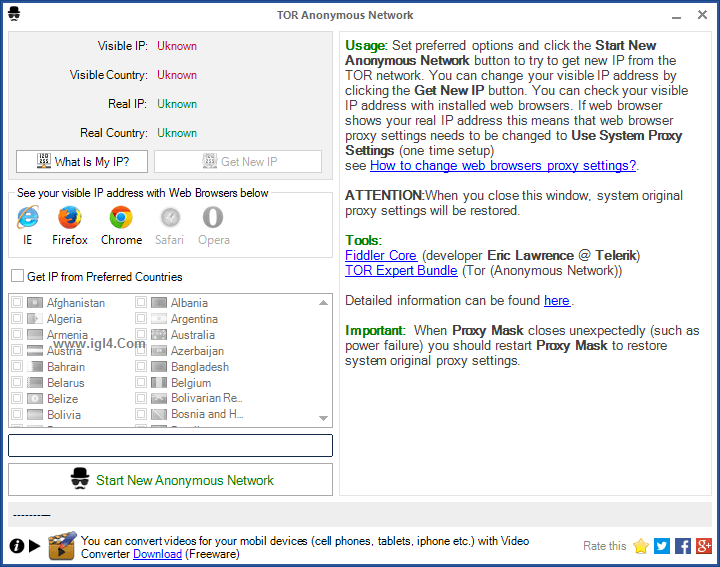Image resolution: width=720 pixels, height=567 pixels.
Task: Click the Bangladesh flag icon
Action: click(x=159, y=367)
